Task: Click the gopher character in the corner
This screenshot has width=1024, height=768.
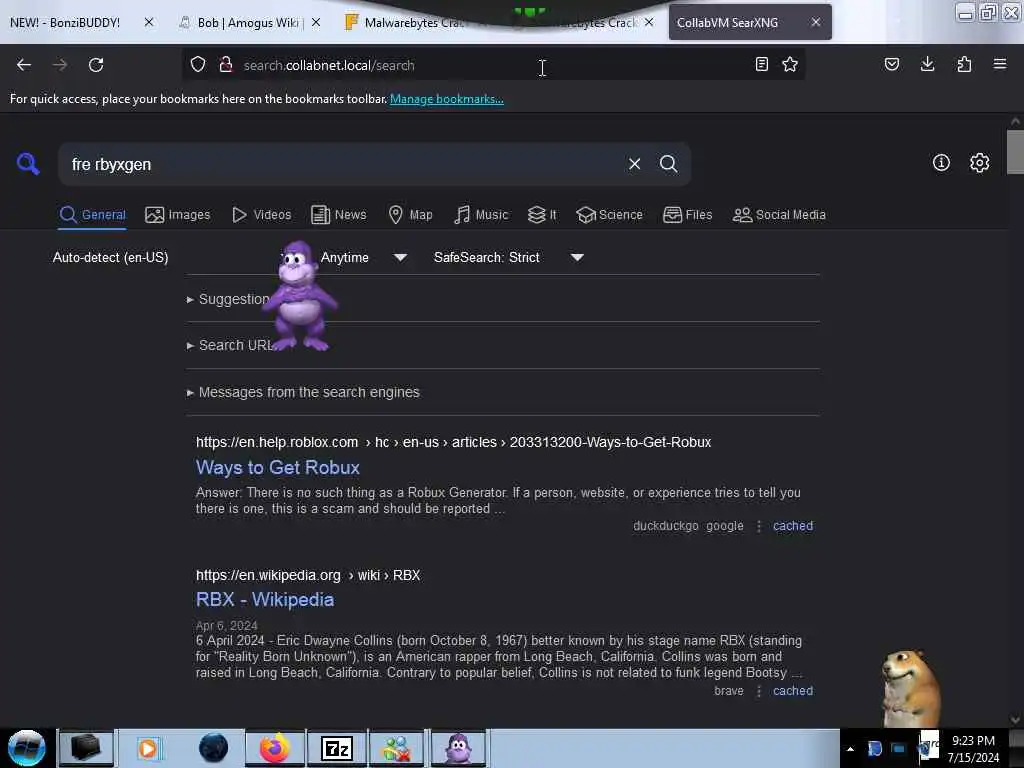Action: [910, 687]
